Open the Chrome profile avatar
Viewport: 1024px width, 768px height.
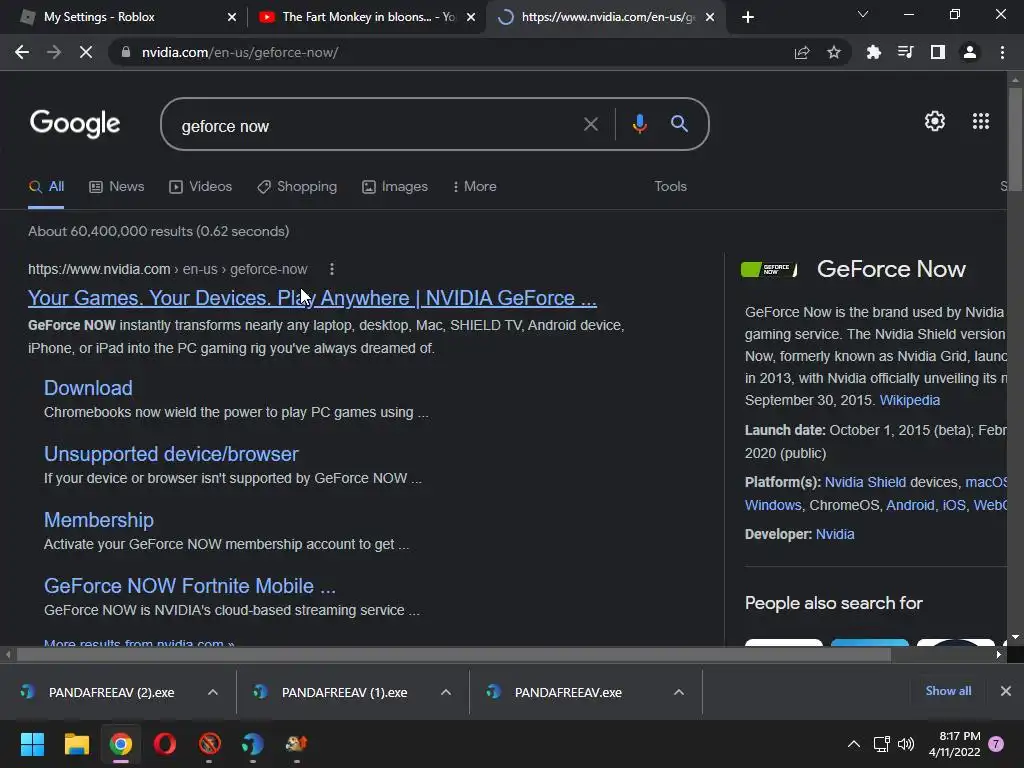(970, 52)
